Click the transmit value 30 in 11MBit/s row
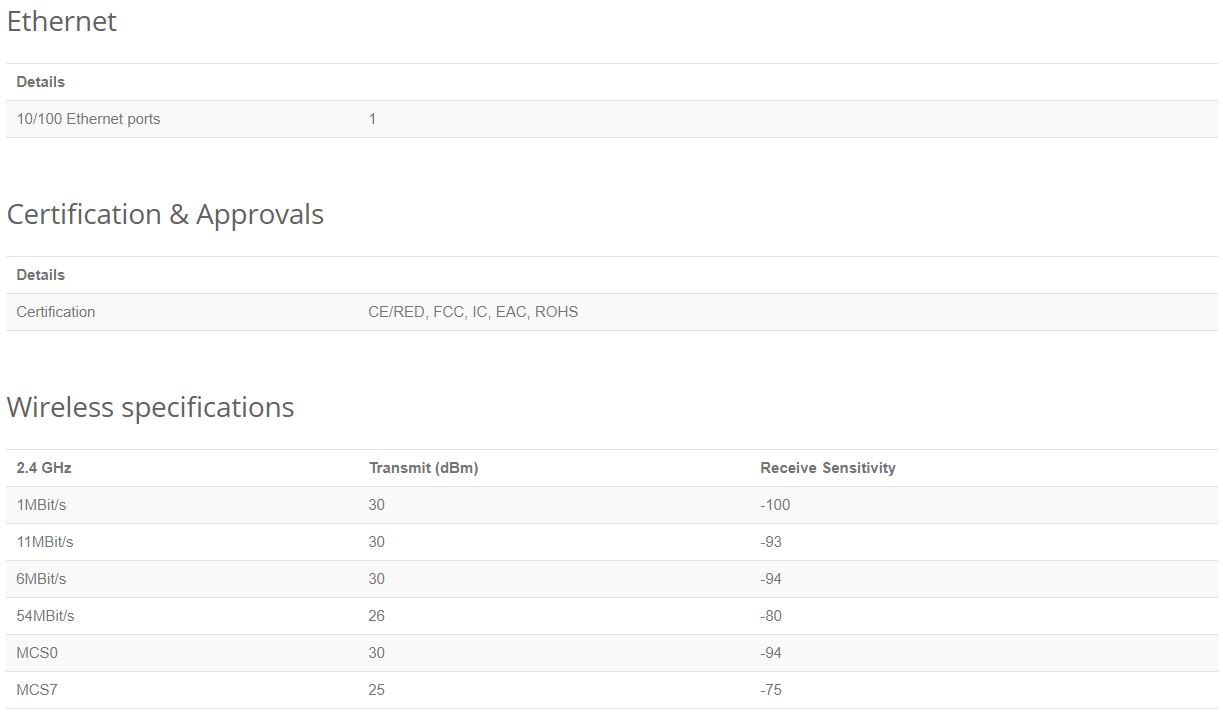This screenshot has width=1223, height=715. pos(377,542)
